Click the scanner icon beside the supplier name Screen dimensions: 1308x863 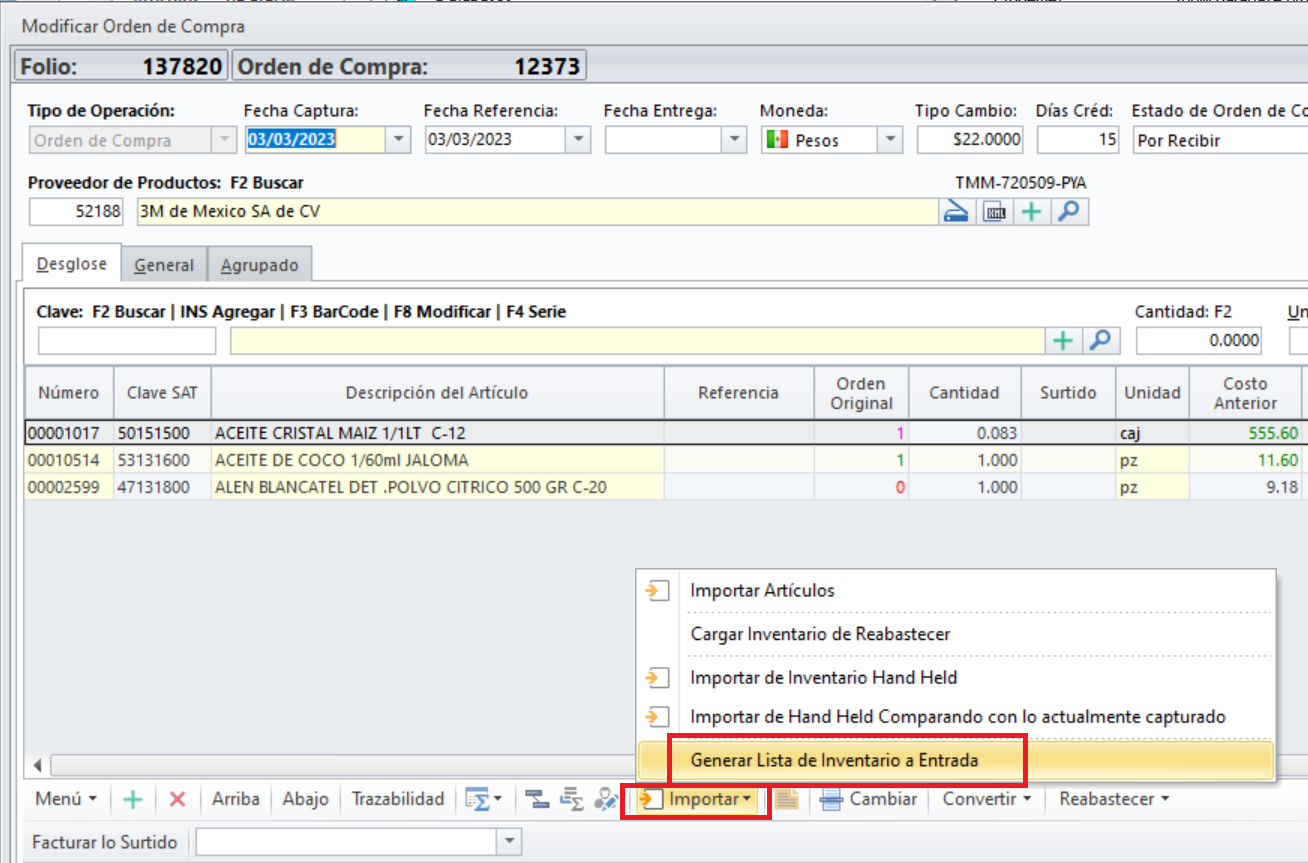coord(957,212)
